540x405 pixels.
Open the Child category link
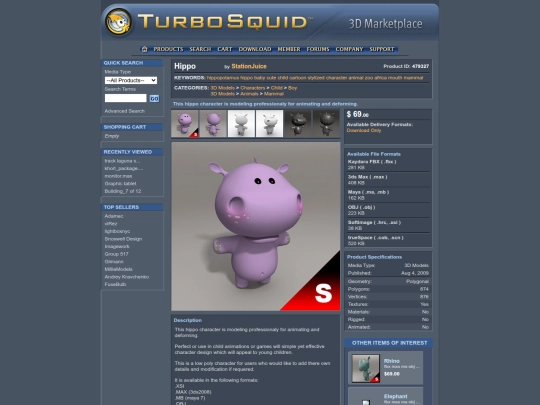[277, 88]
